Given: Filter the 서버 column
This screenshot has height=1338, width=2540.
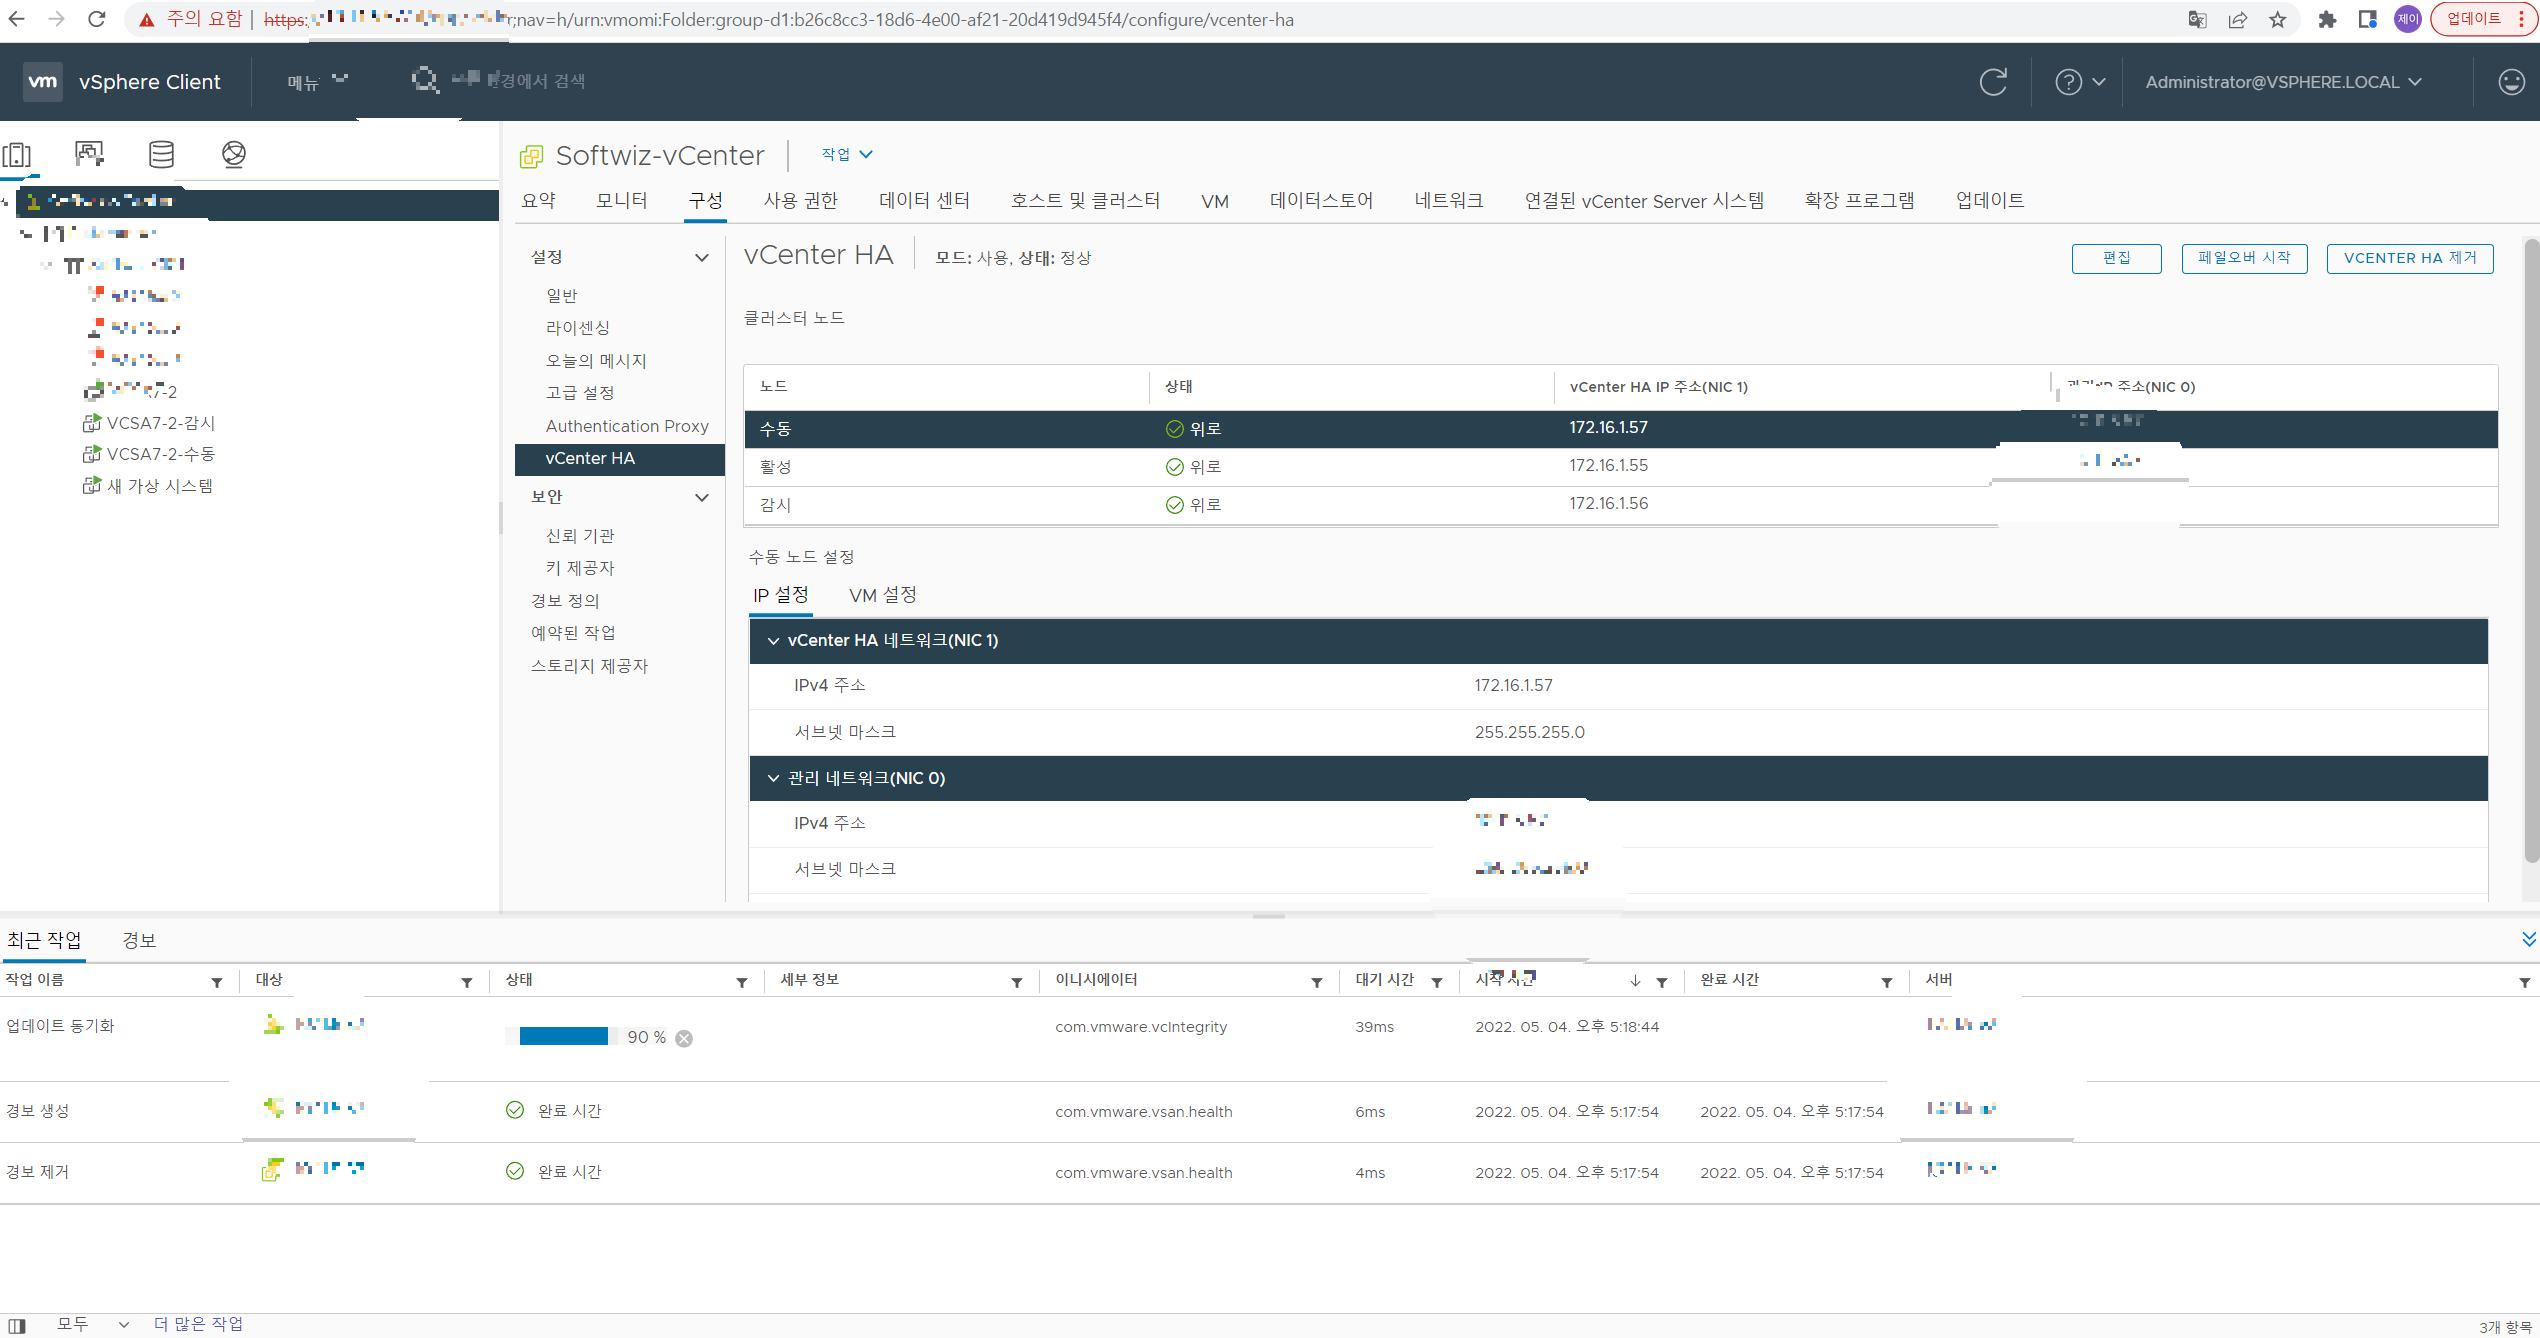Looking at the screenshot, I should tap(2524, 983).
